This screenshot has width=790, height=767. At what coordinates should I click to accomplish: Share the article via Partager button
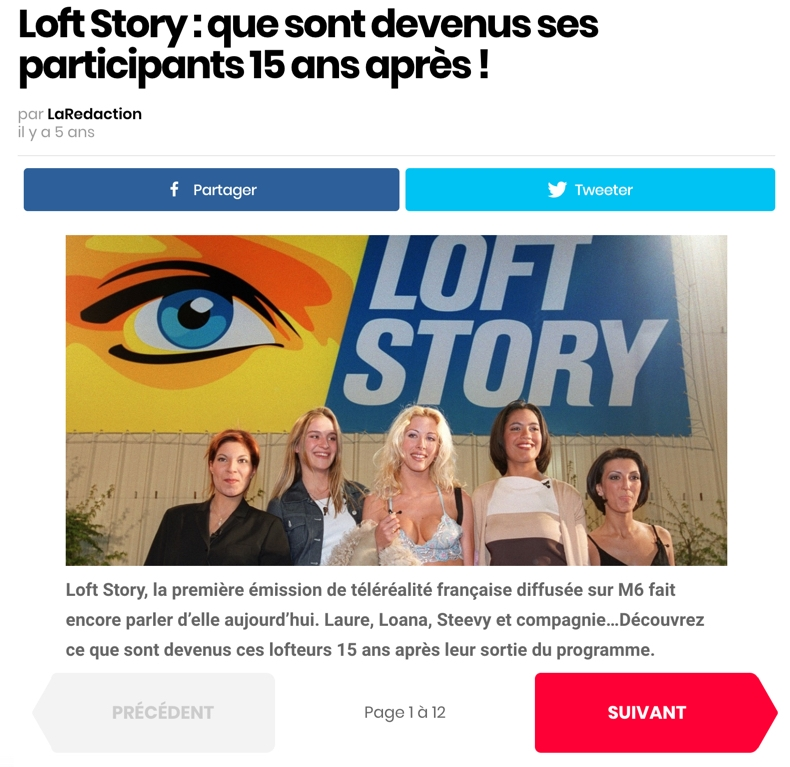211,189
